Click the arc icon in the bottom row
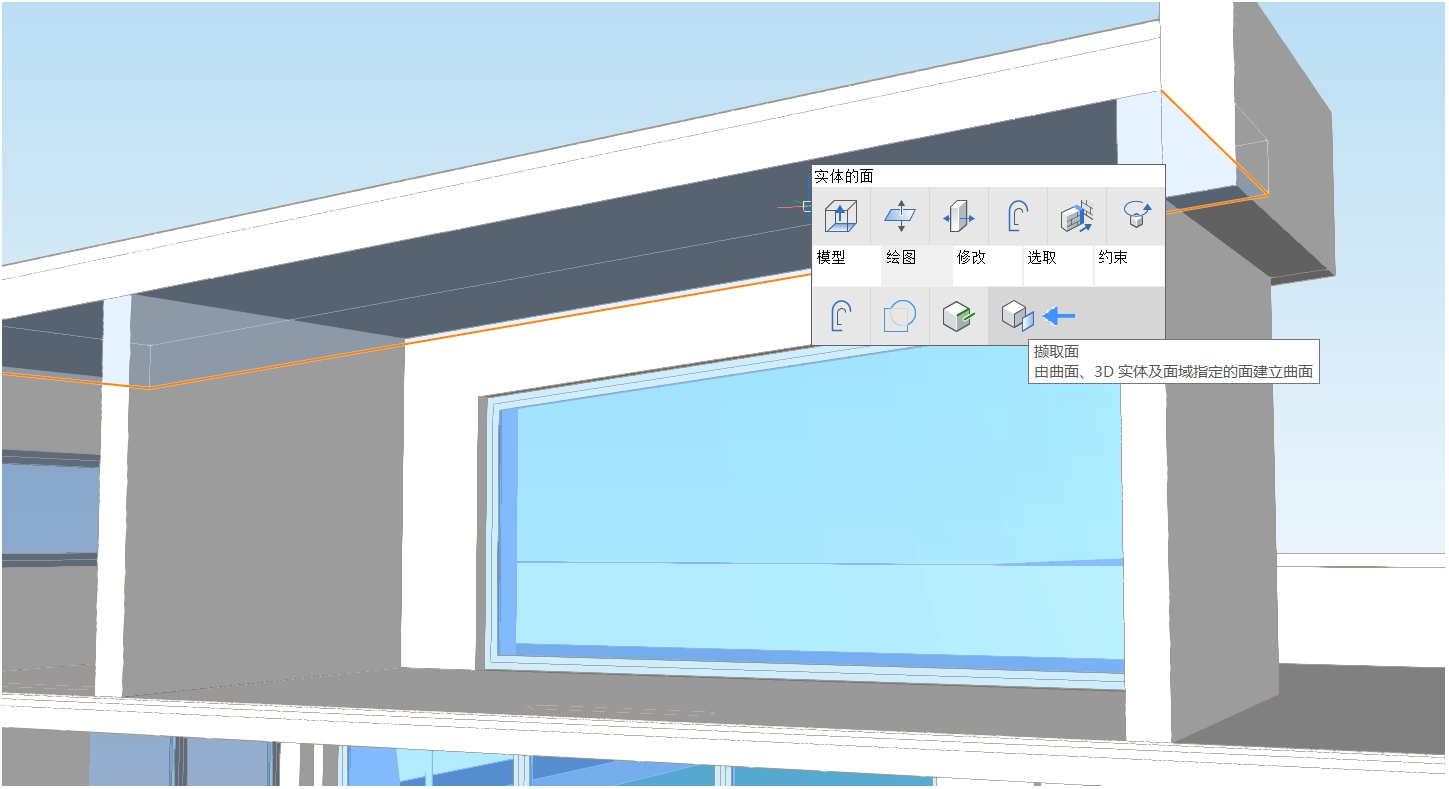Viewport: 1449px width, 789px height. 841,317
